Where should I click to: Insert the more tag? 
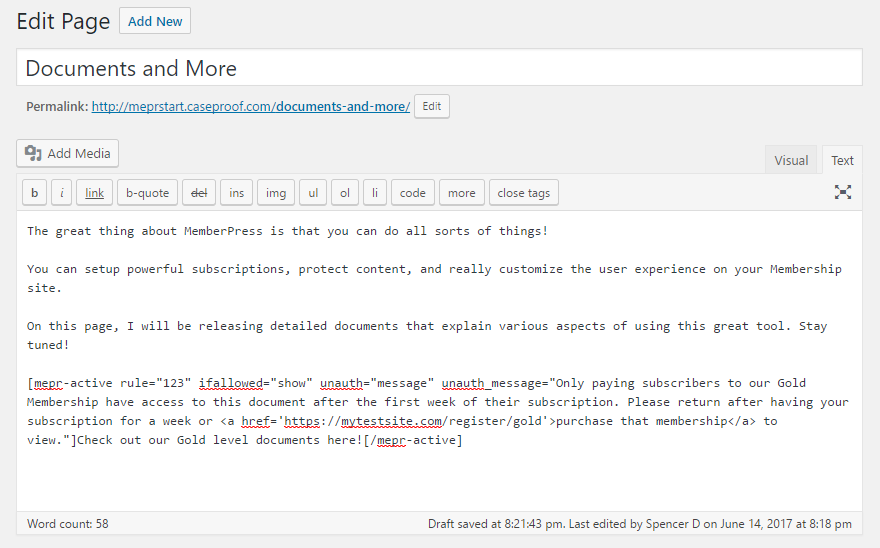pyautogui.click(x=461, y=193)
